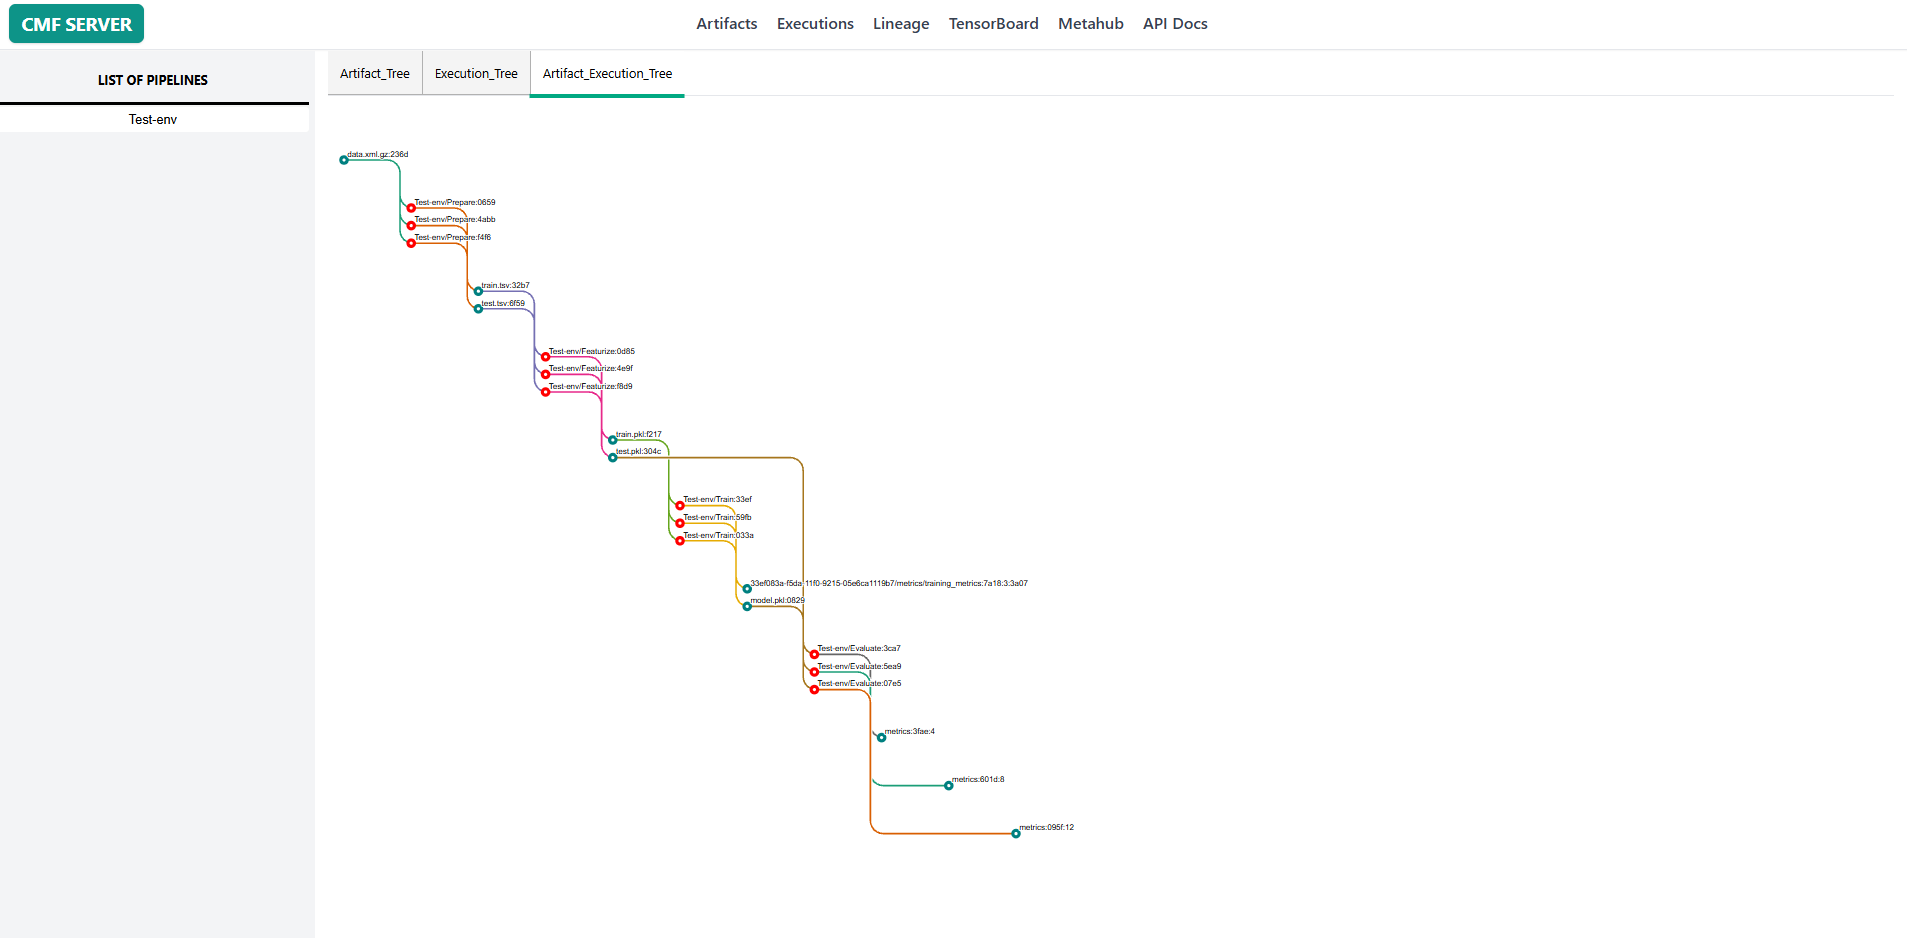1907x938 pixels.
Task: Expand the Test-env/Featurize:f8d9 node
Action: (x=544, y=391)
